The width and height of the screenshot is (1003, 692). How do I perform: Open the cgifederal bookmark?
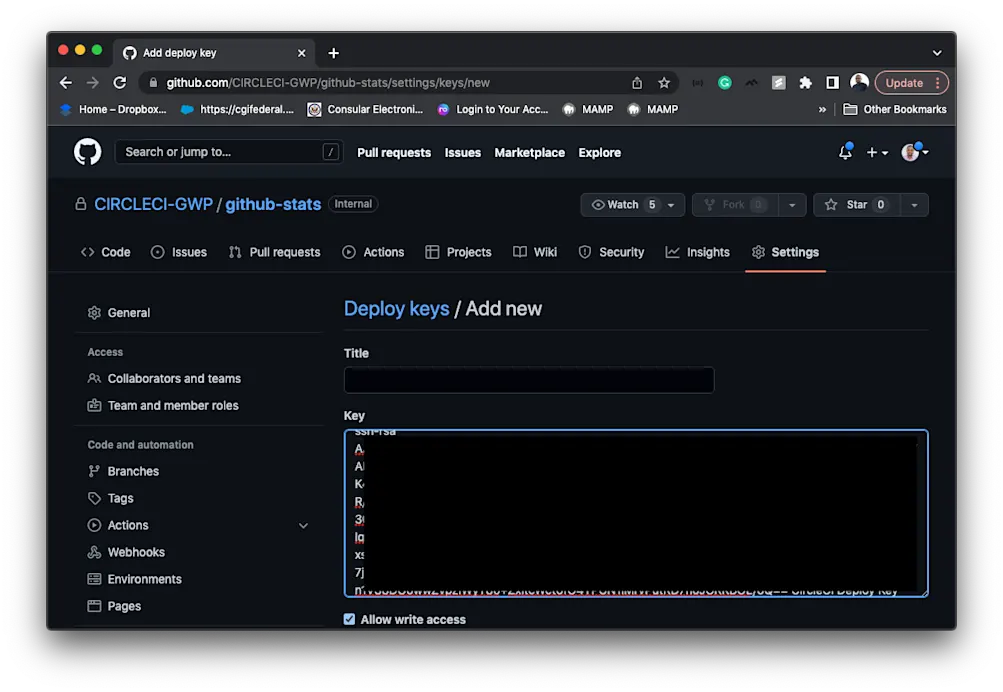(x=237, y=109)
